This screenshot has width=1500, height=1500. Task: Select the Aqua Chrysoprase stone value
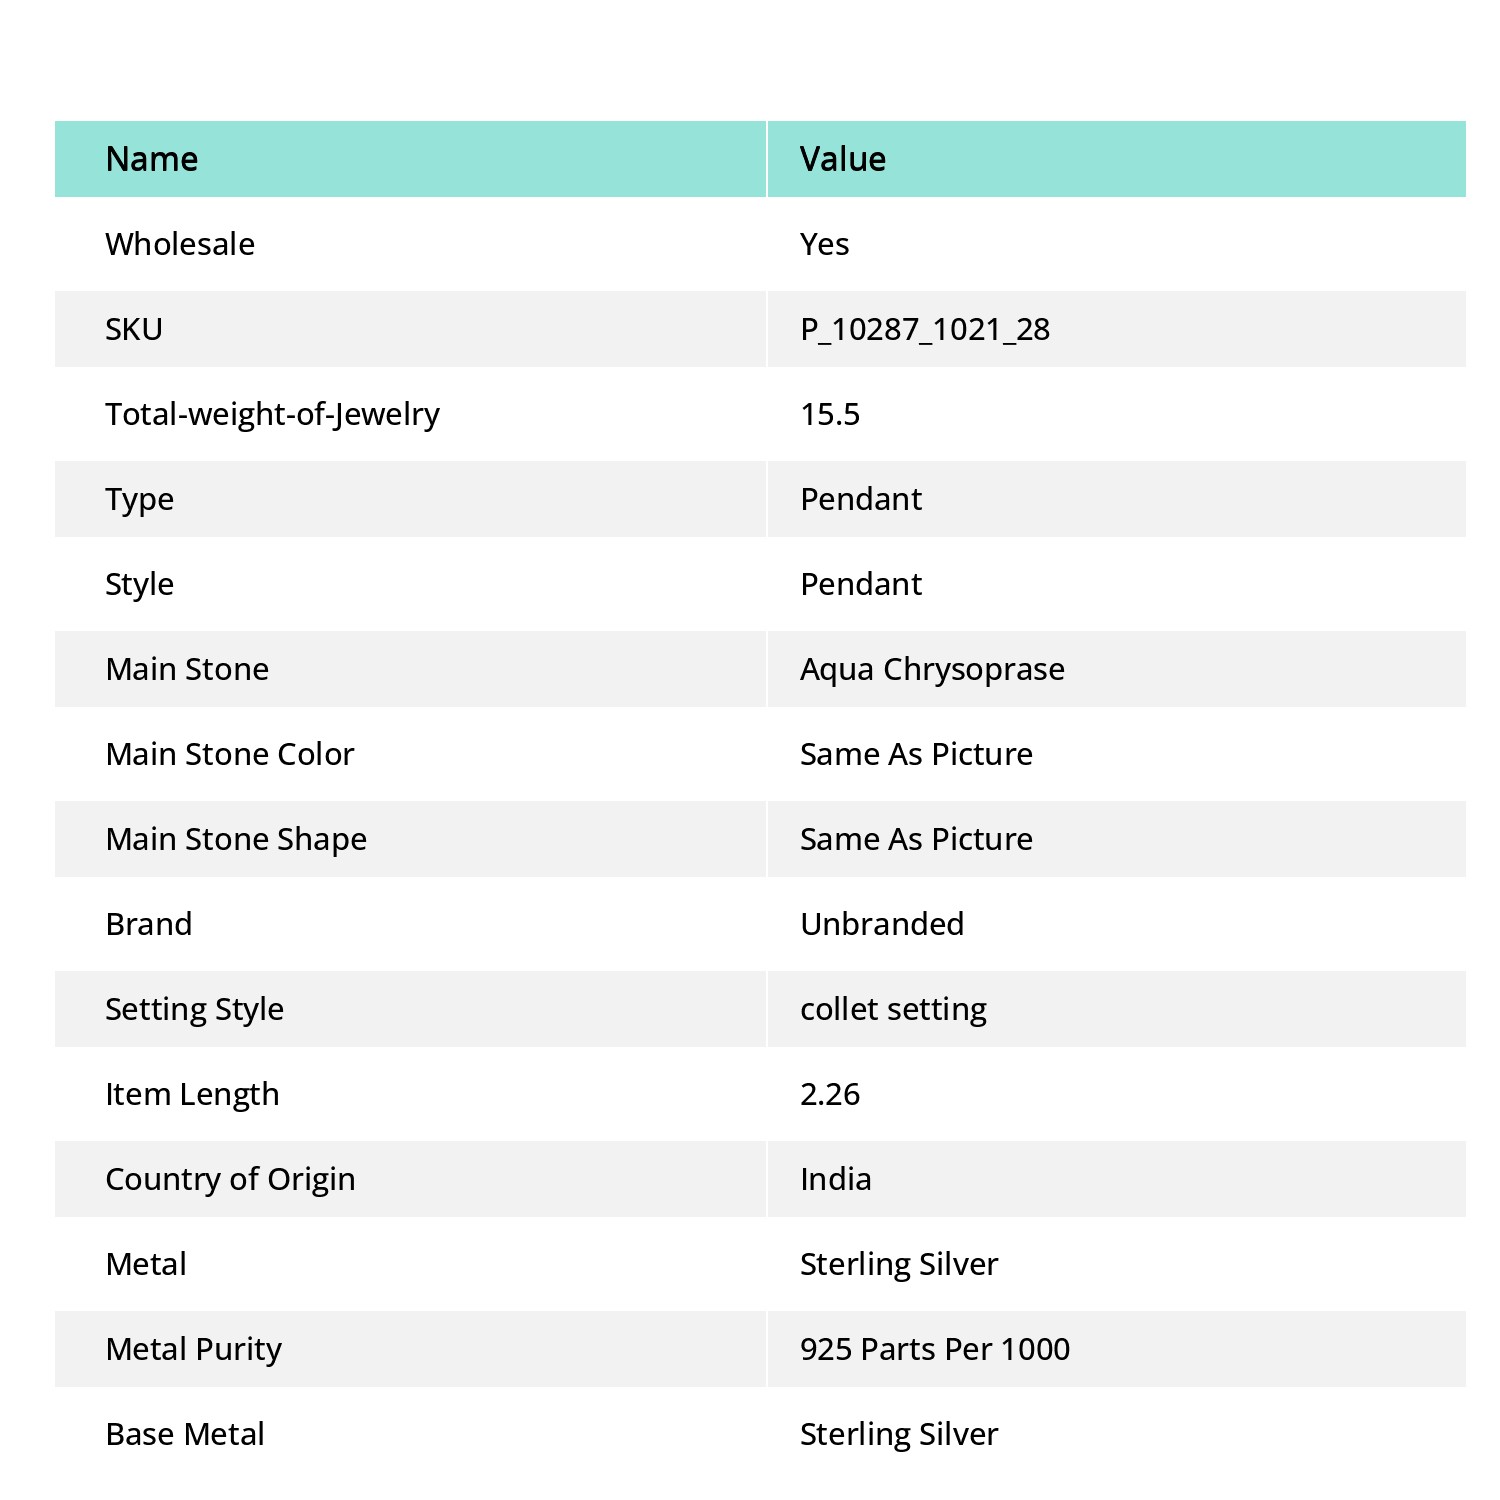tap(932, 670)
